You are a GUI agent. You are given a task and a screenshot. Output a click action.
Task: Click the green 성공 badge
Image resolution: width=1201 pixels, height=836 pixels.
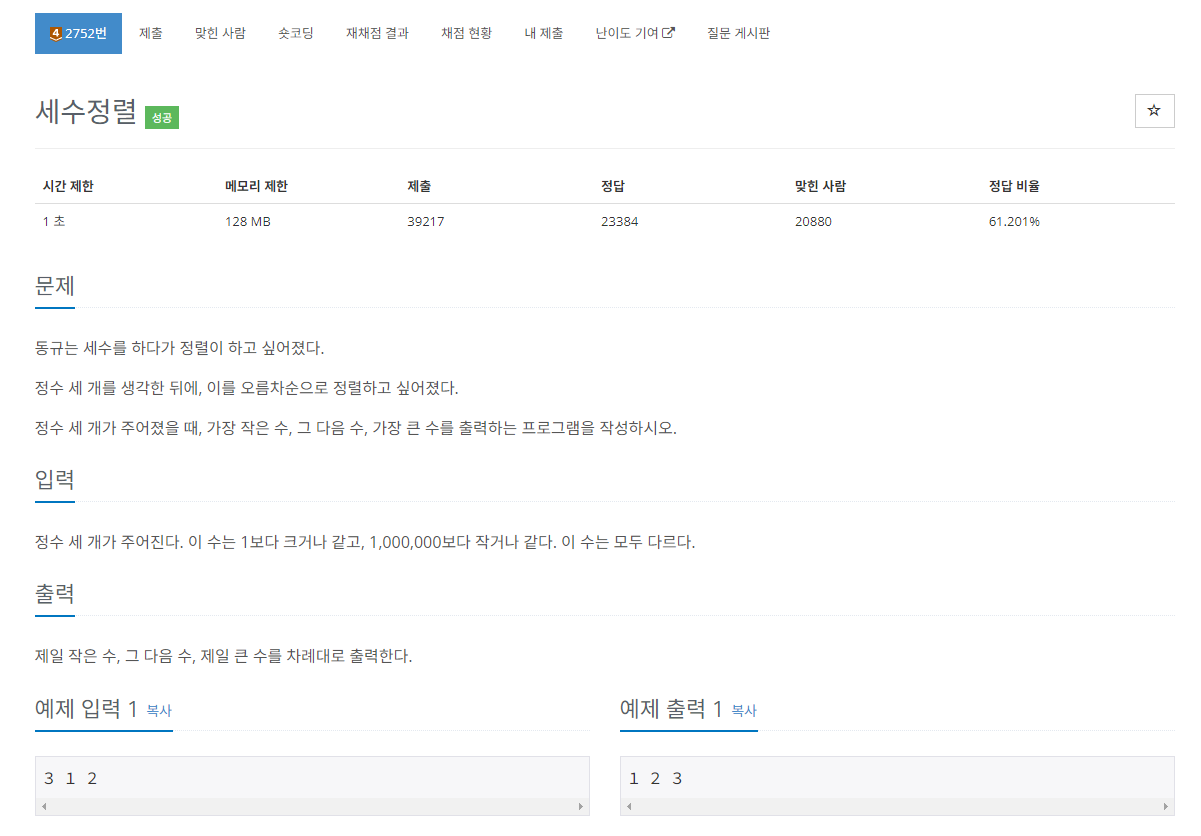pos(162,118)
